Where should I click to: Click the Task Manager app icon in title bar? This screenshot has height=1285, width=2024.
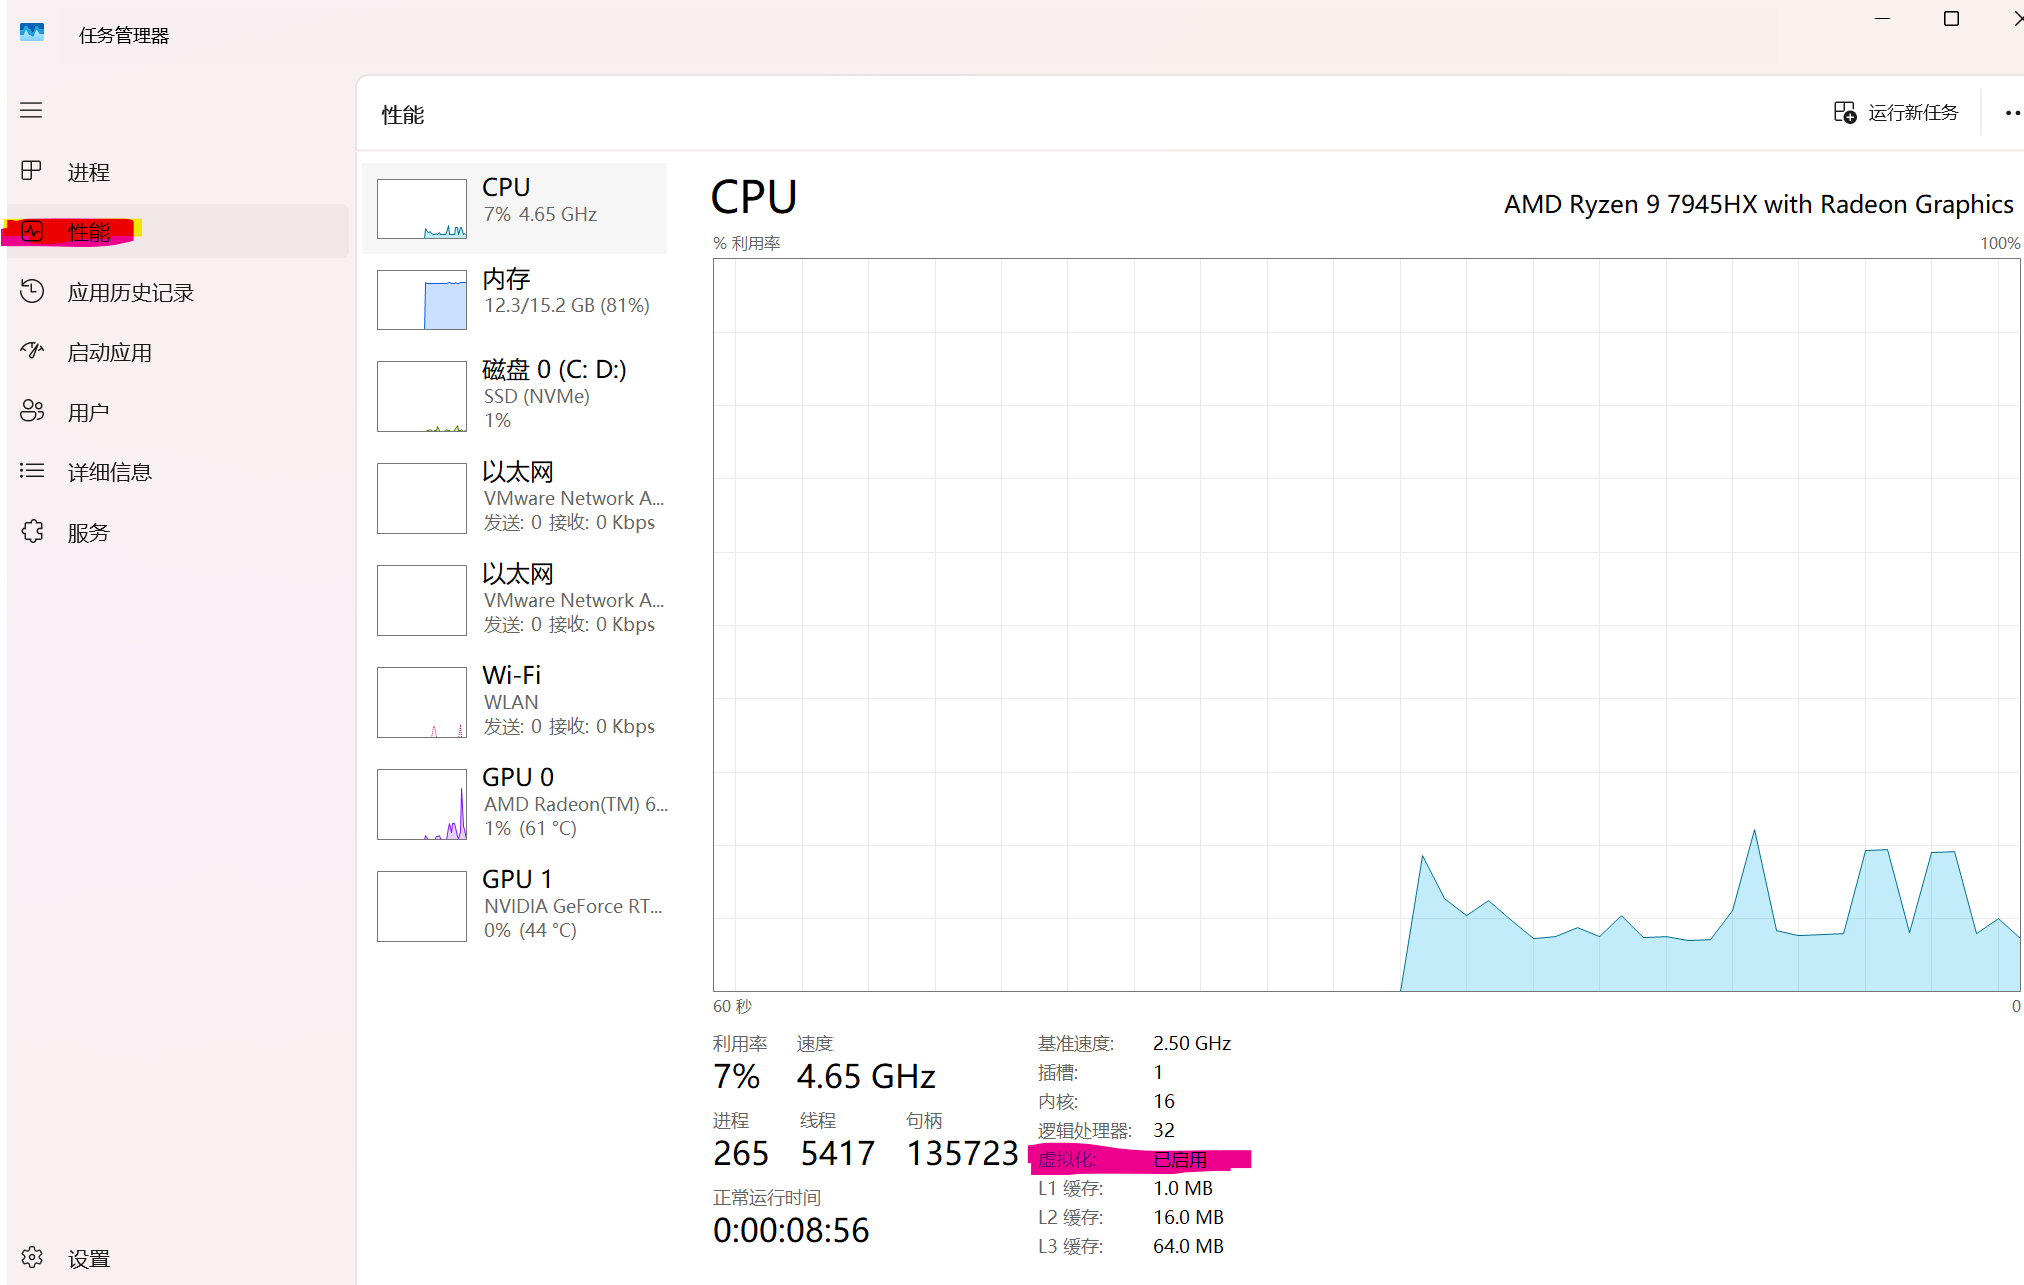tap(32, 33)
